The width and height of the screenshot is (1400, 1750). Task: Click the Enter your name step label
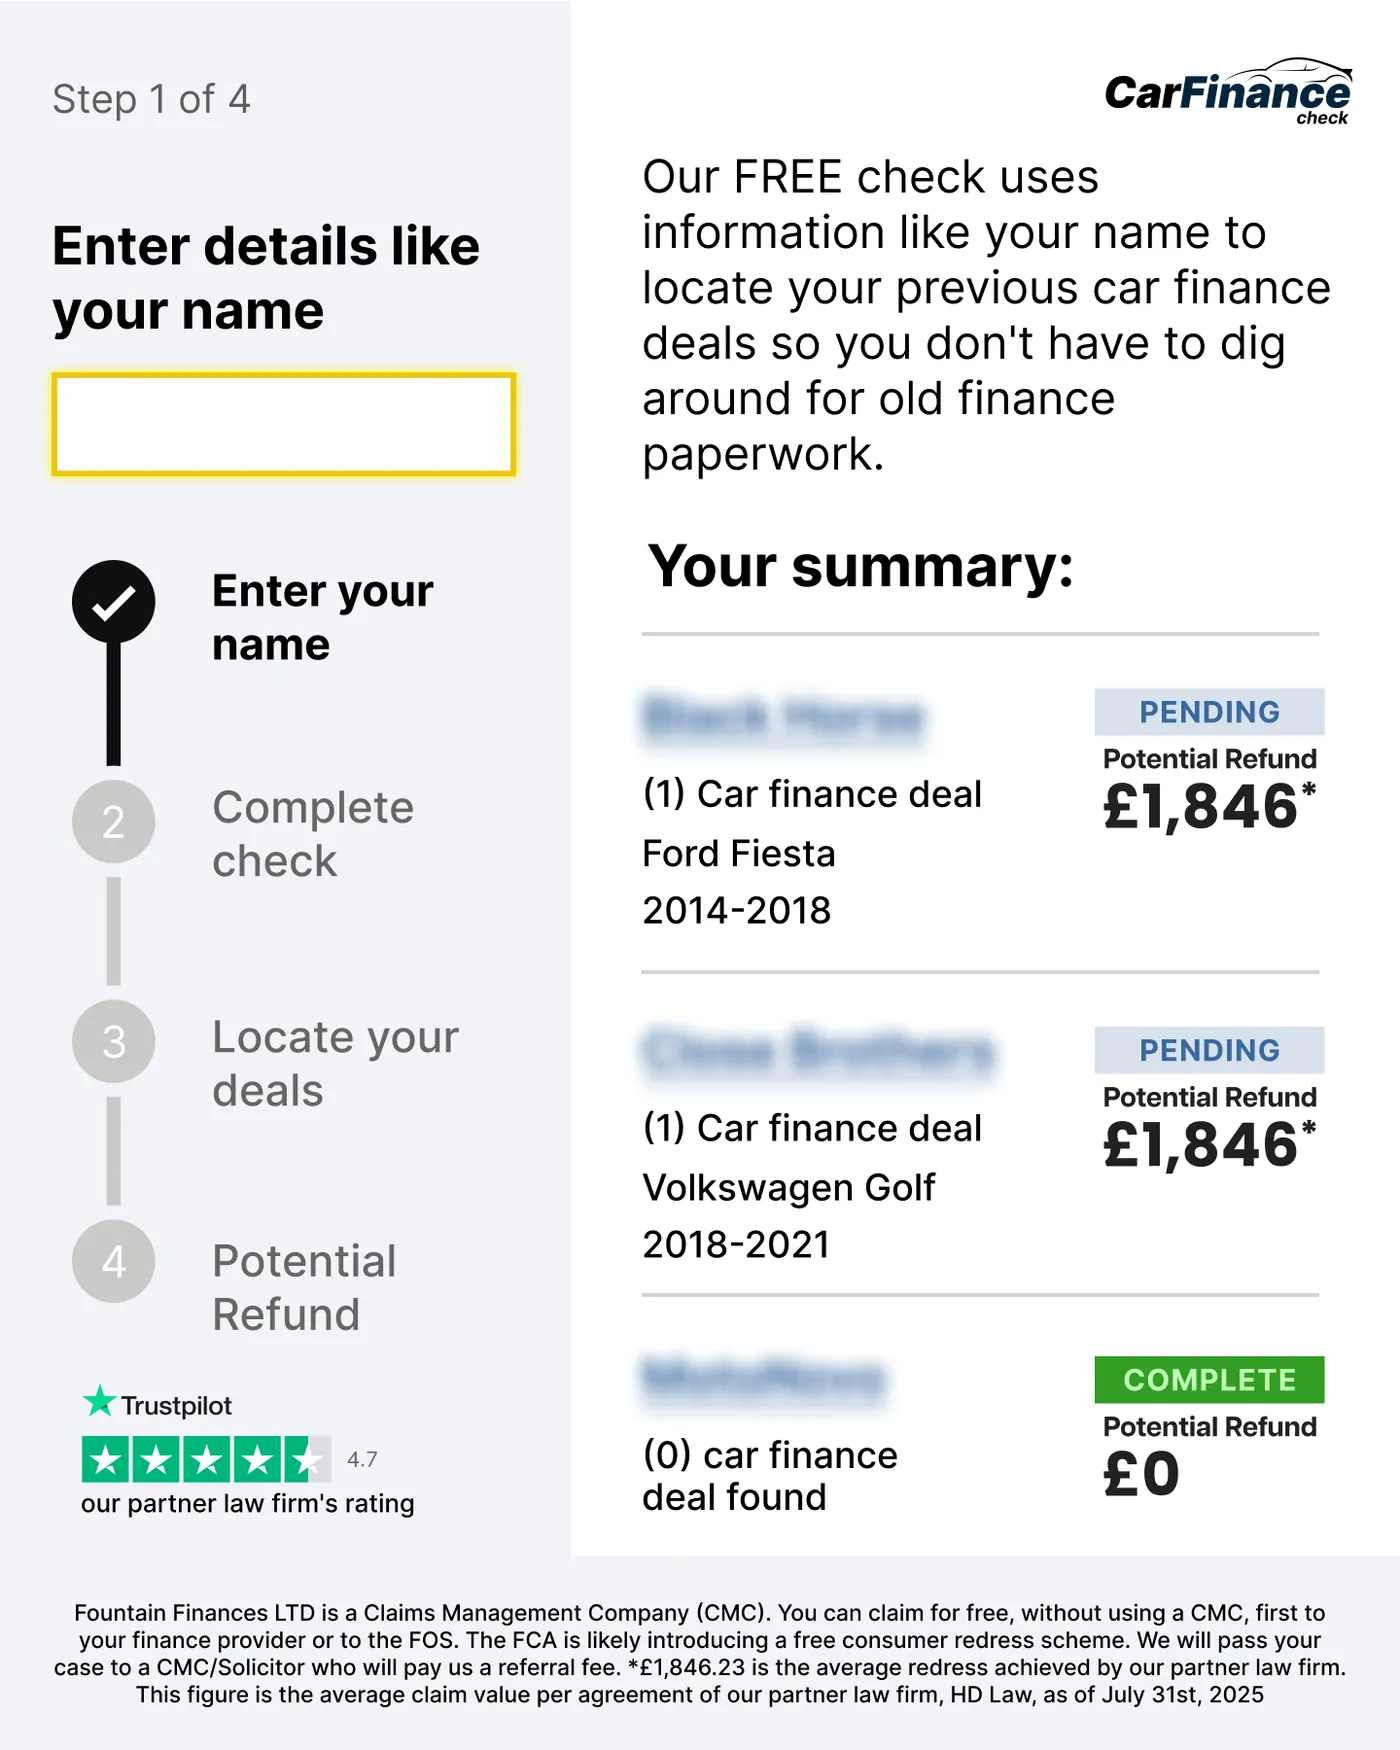322,617
